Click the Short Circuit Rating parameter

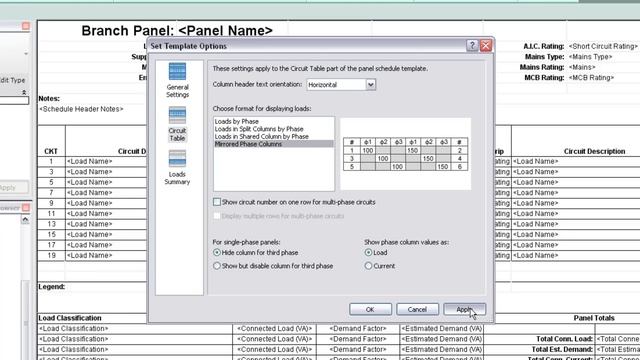[603, 47]
